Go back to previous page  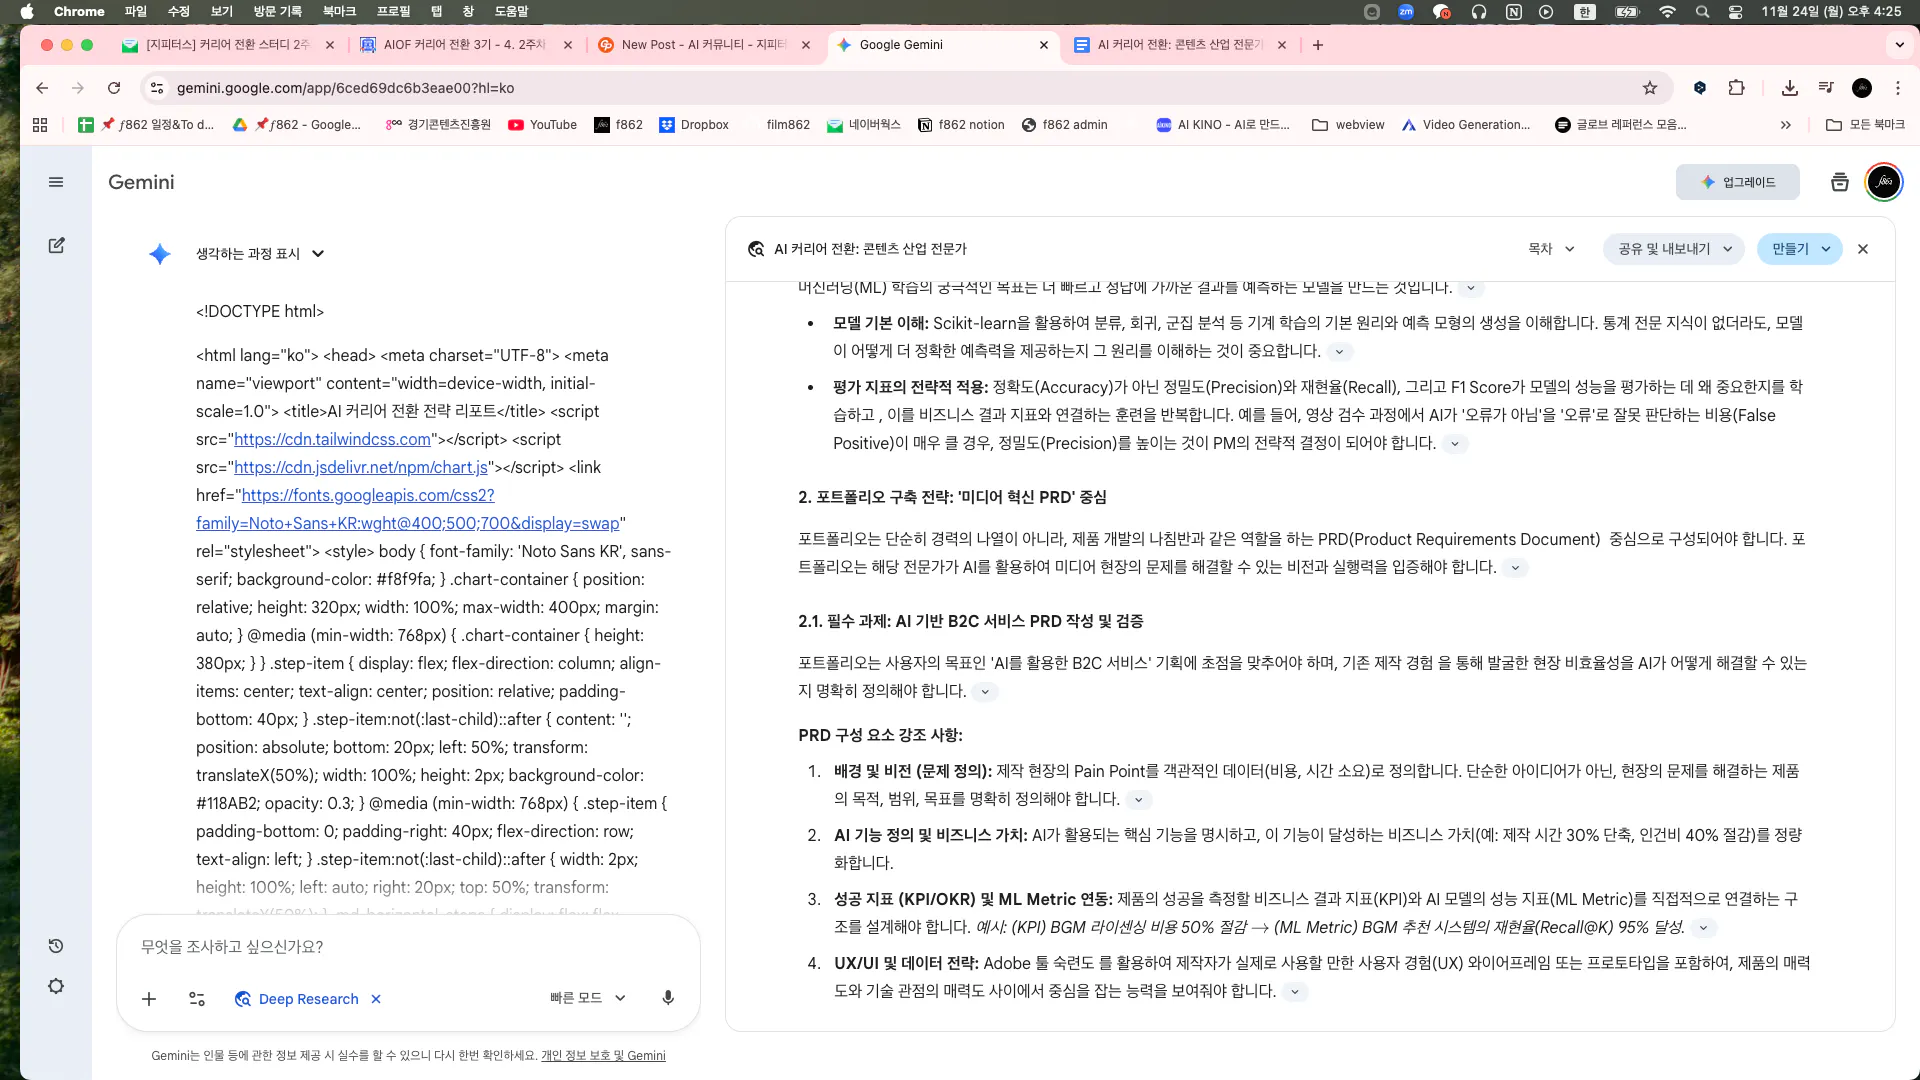tap(42, 88)
